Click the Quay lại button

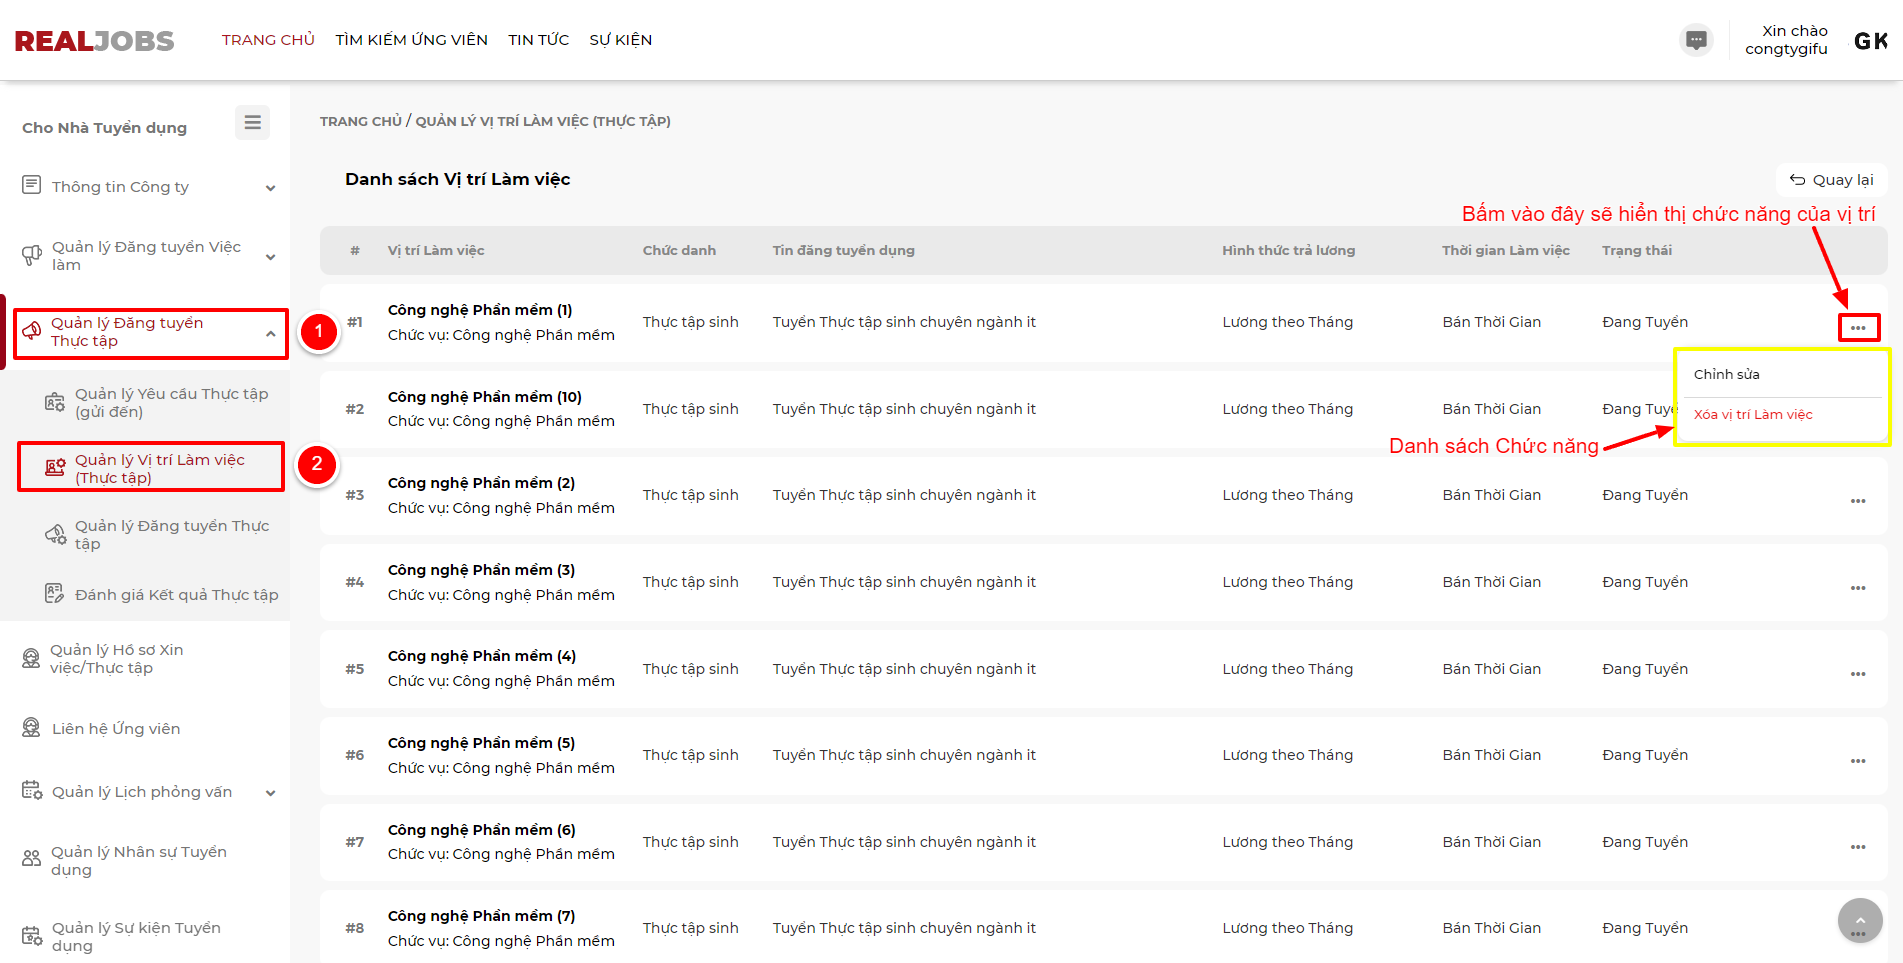1831,180
